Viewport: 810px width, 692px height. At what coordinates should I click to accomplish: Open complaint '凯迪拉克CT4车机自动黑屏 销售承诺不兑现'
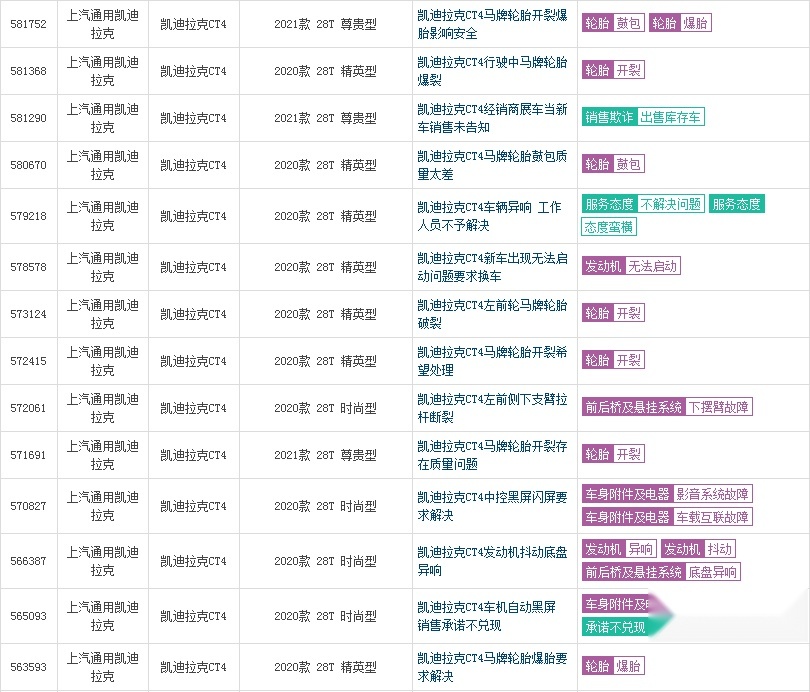pos(486,616)
